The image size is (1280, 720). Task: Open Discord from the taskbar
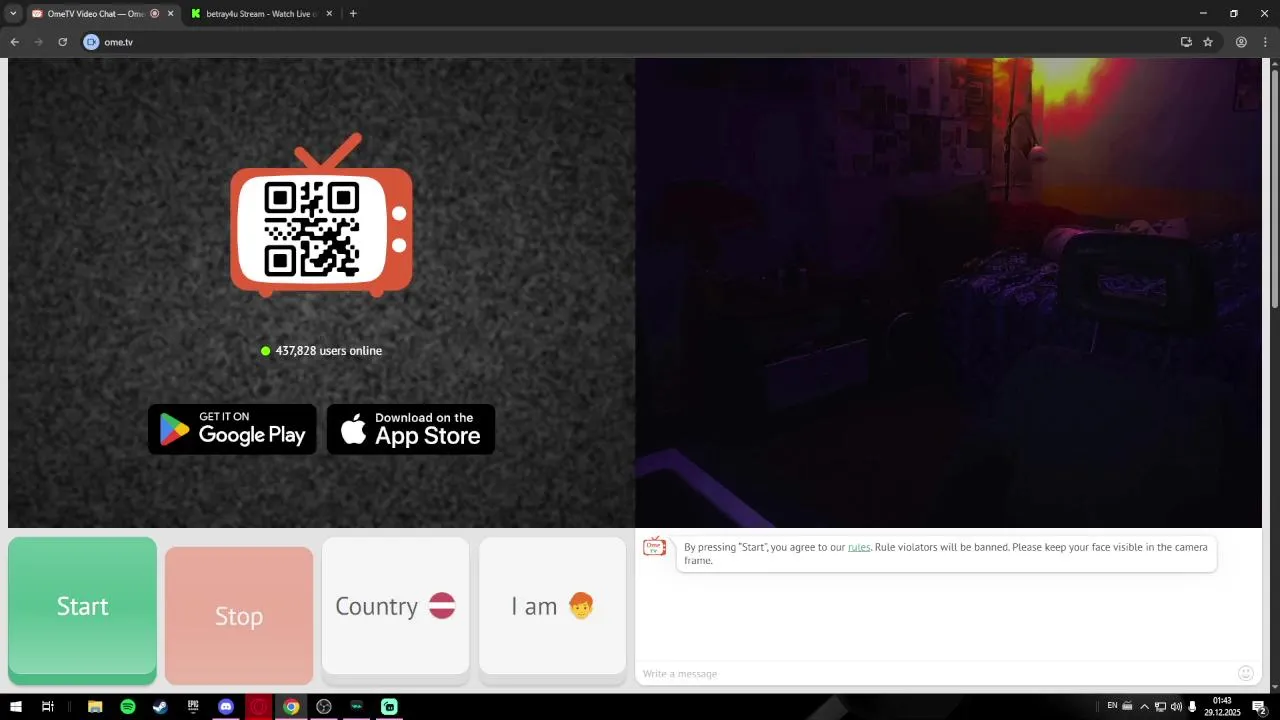click(x=226, y=707)
